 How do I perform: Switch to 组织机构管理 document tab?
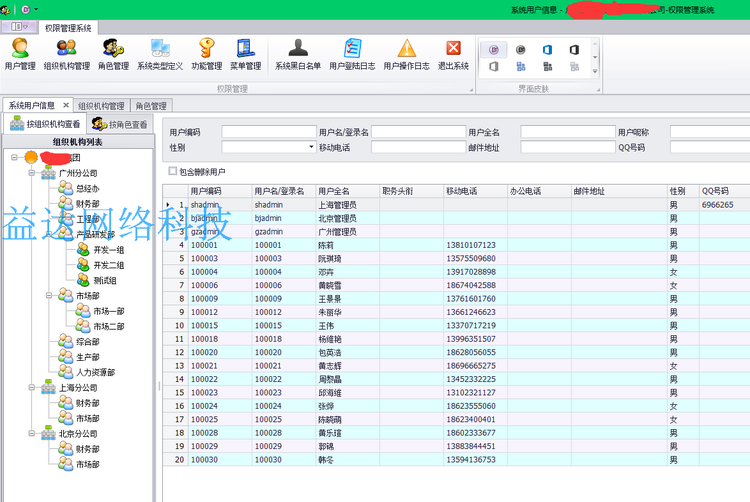point(101,106)
